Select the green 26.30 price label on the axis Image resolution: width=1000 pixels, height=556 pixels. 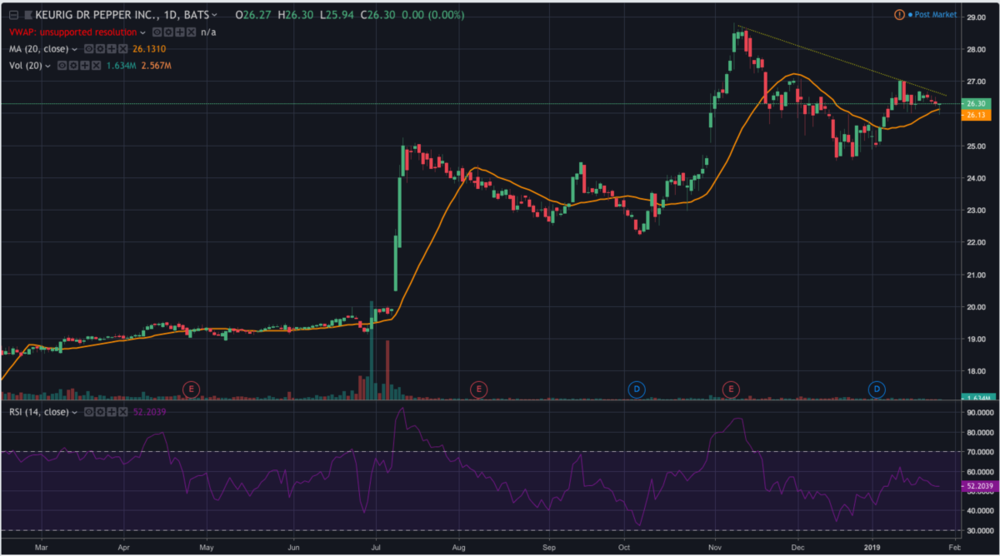975,103
